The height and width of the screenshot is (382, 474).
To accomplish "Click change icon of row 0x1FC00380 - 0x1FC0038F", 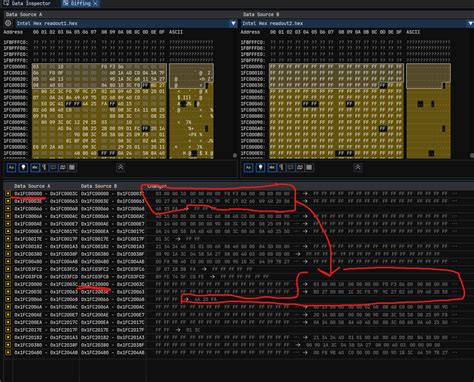I will [8, 254].
